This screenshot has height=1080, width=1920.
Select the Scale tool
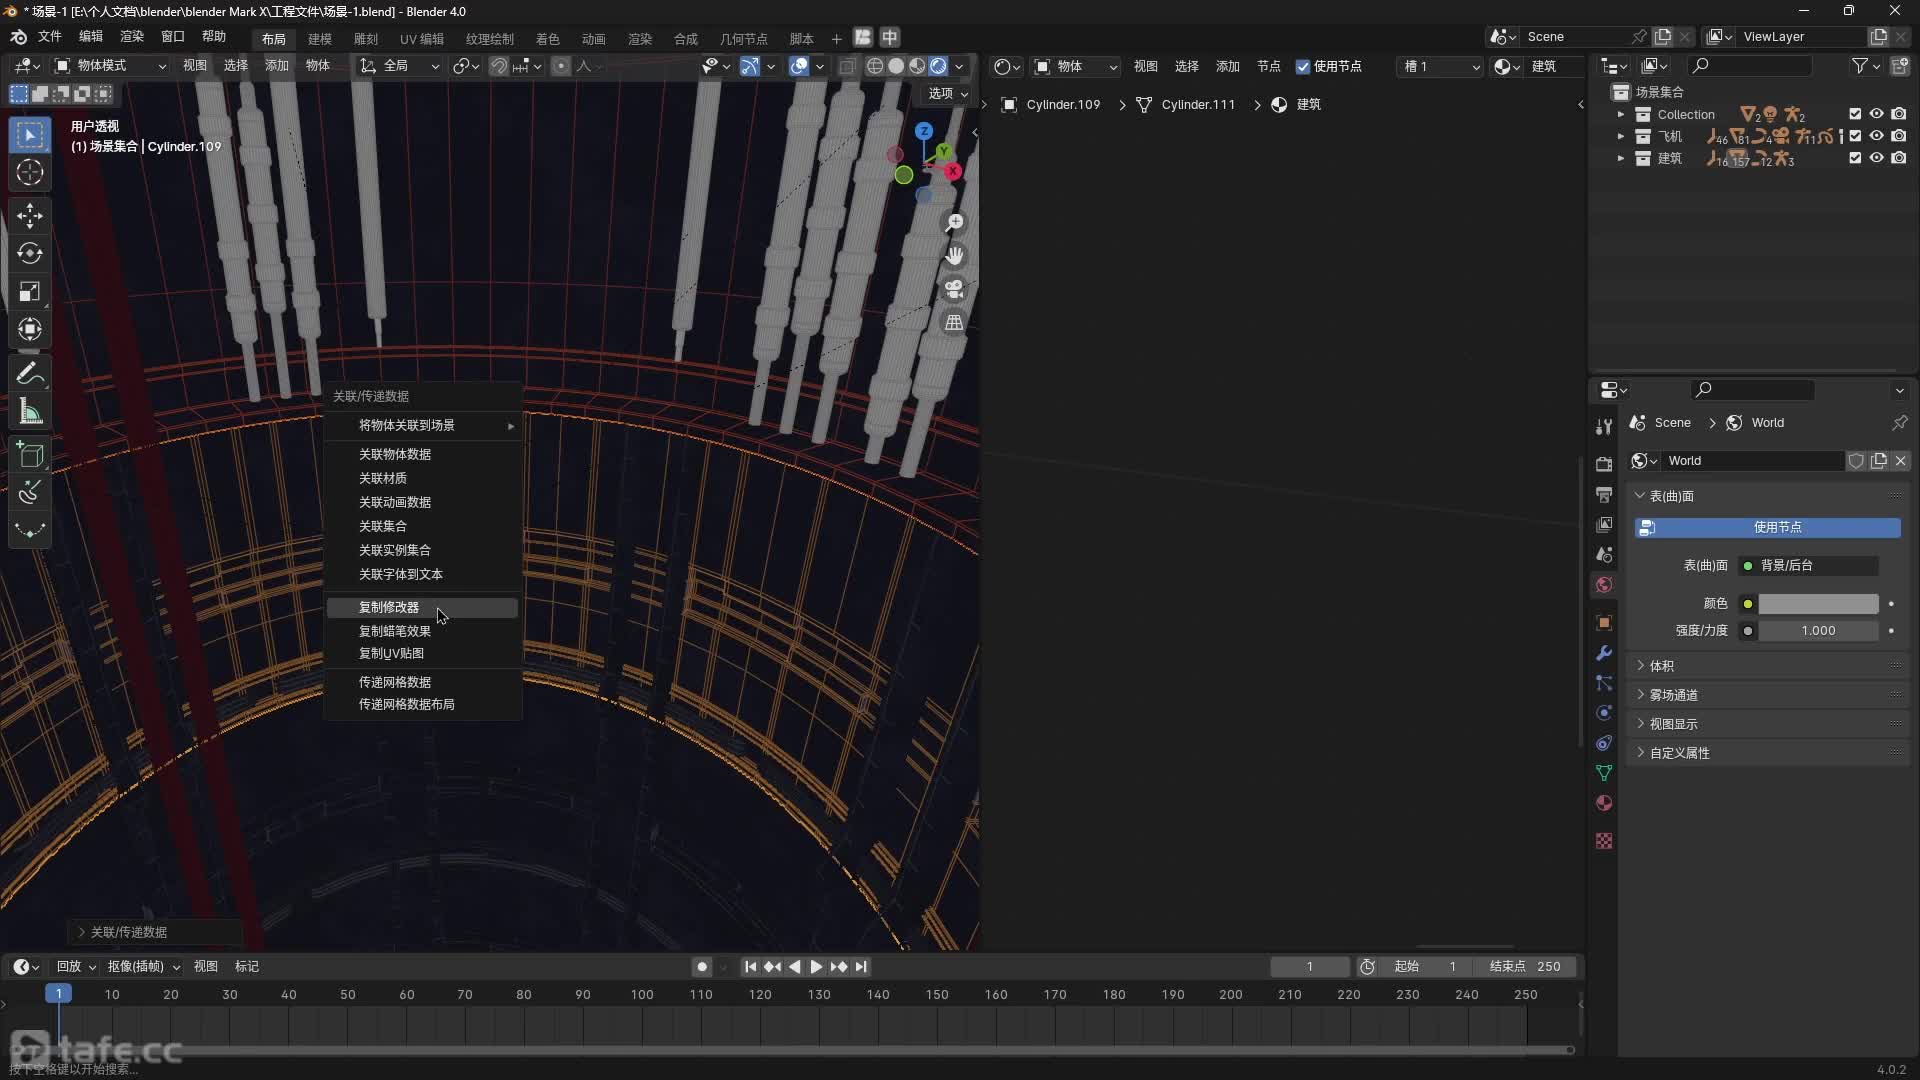click(x=30, y=291)
